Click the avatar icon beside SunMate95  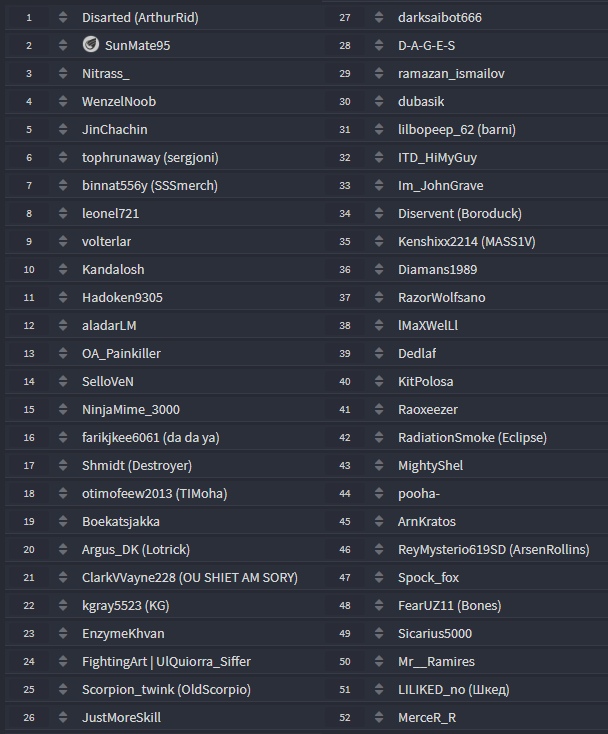90,45
